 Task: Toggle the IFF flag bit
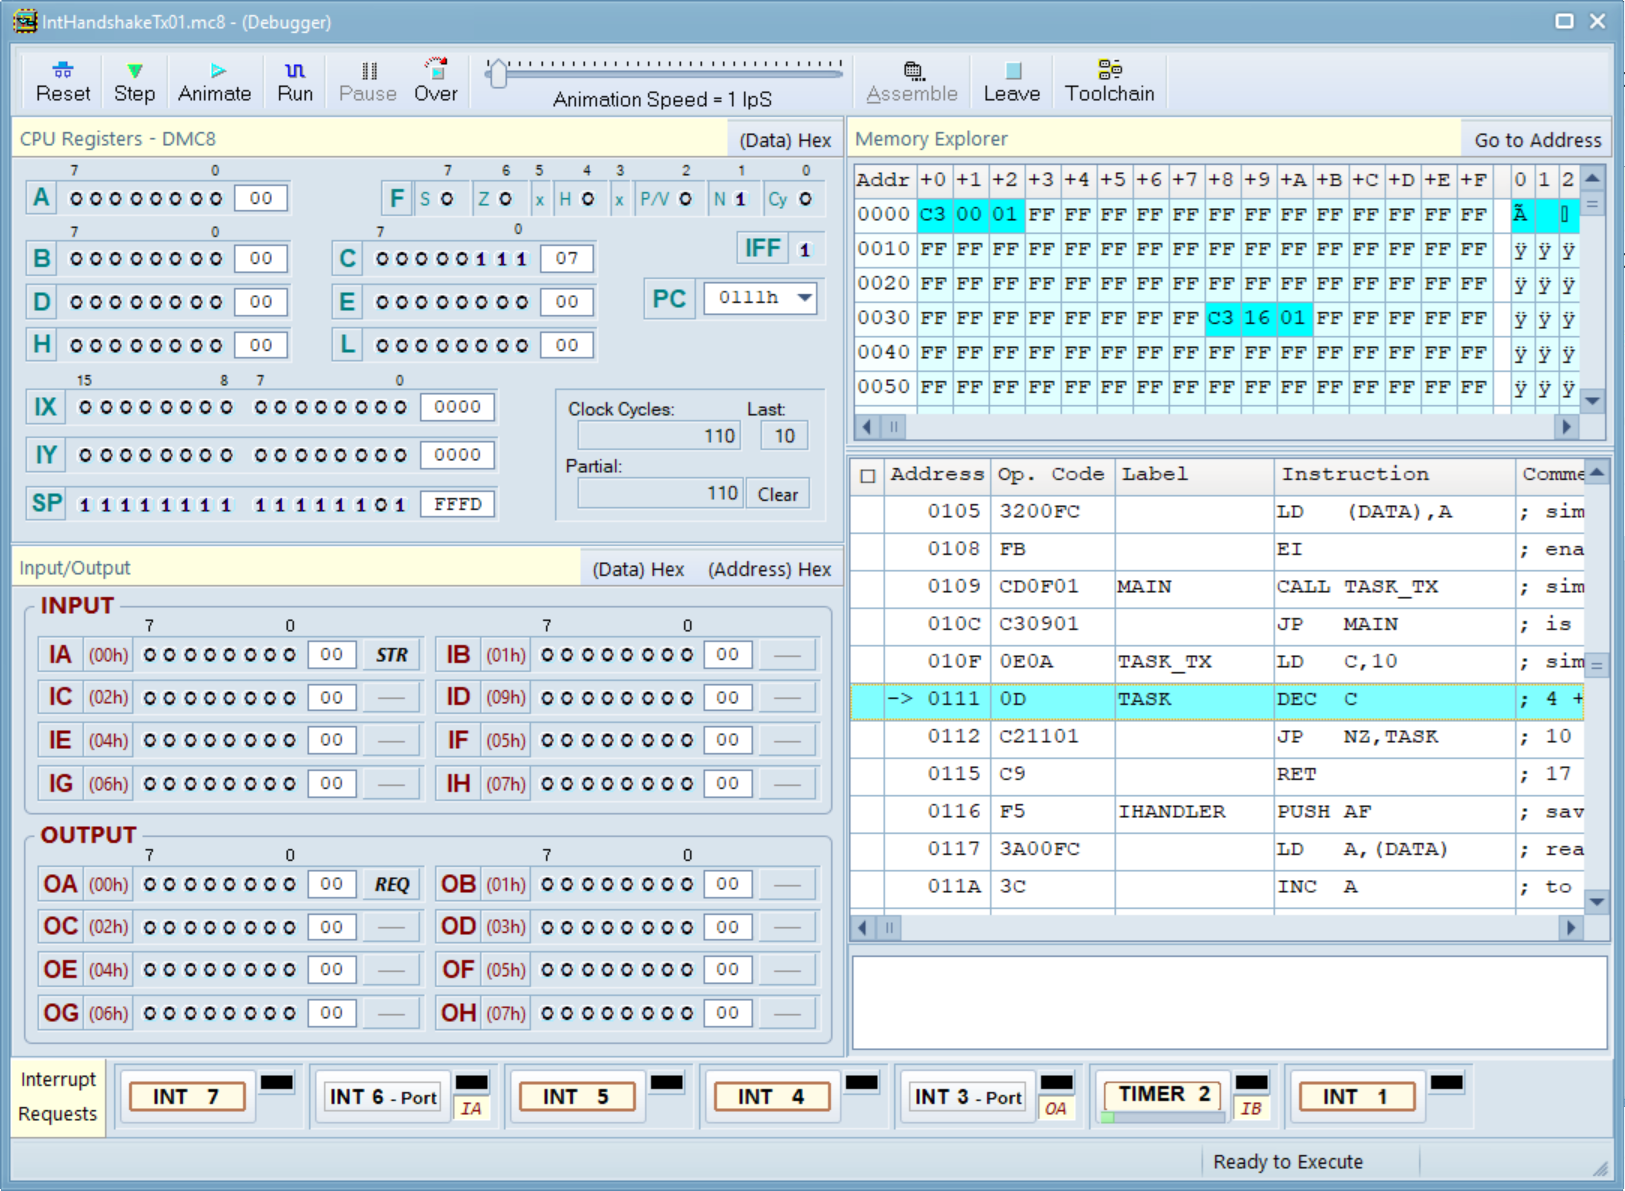click(x=806, y=250)
